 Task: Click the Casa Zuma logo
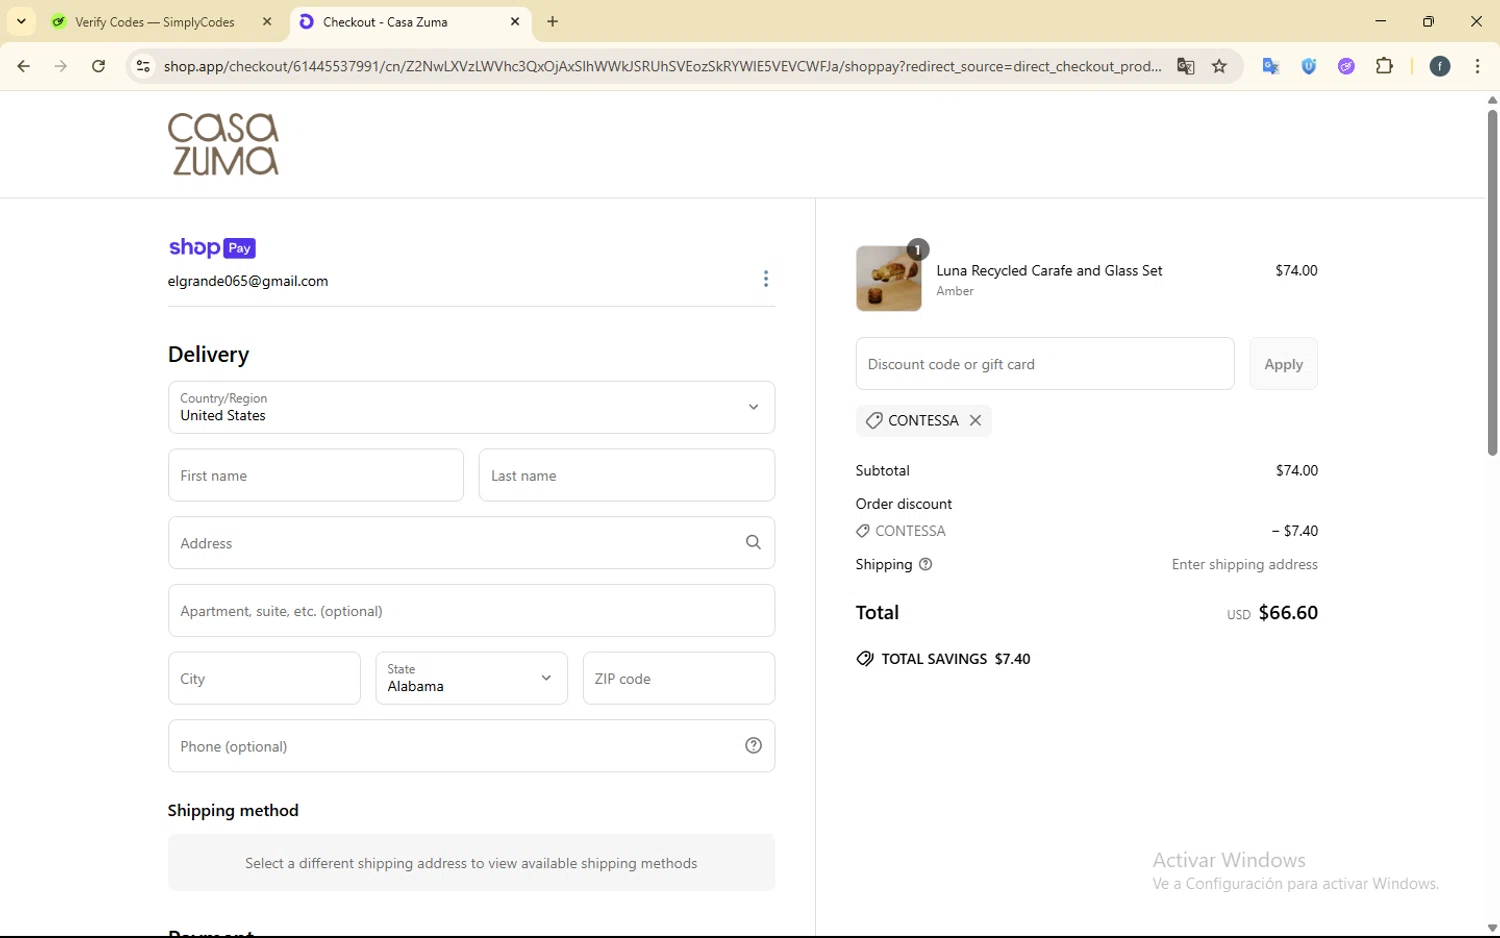click(x=223, y=144)
